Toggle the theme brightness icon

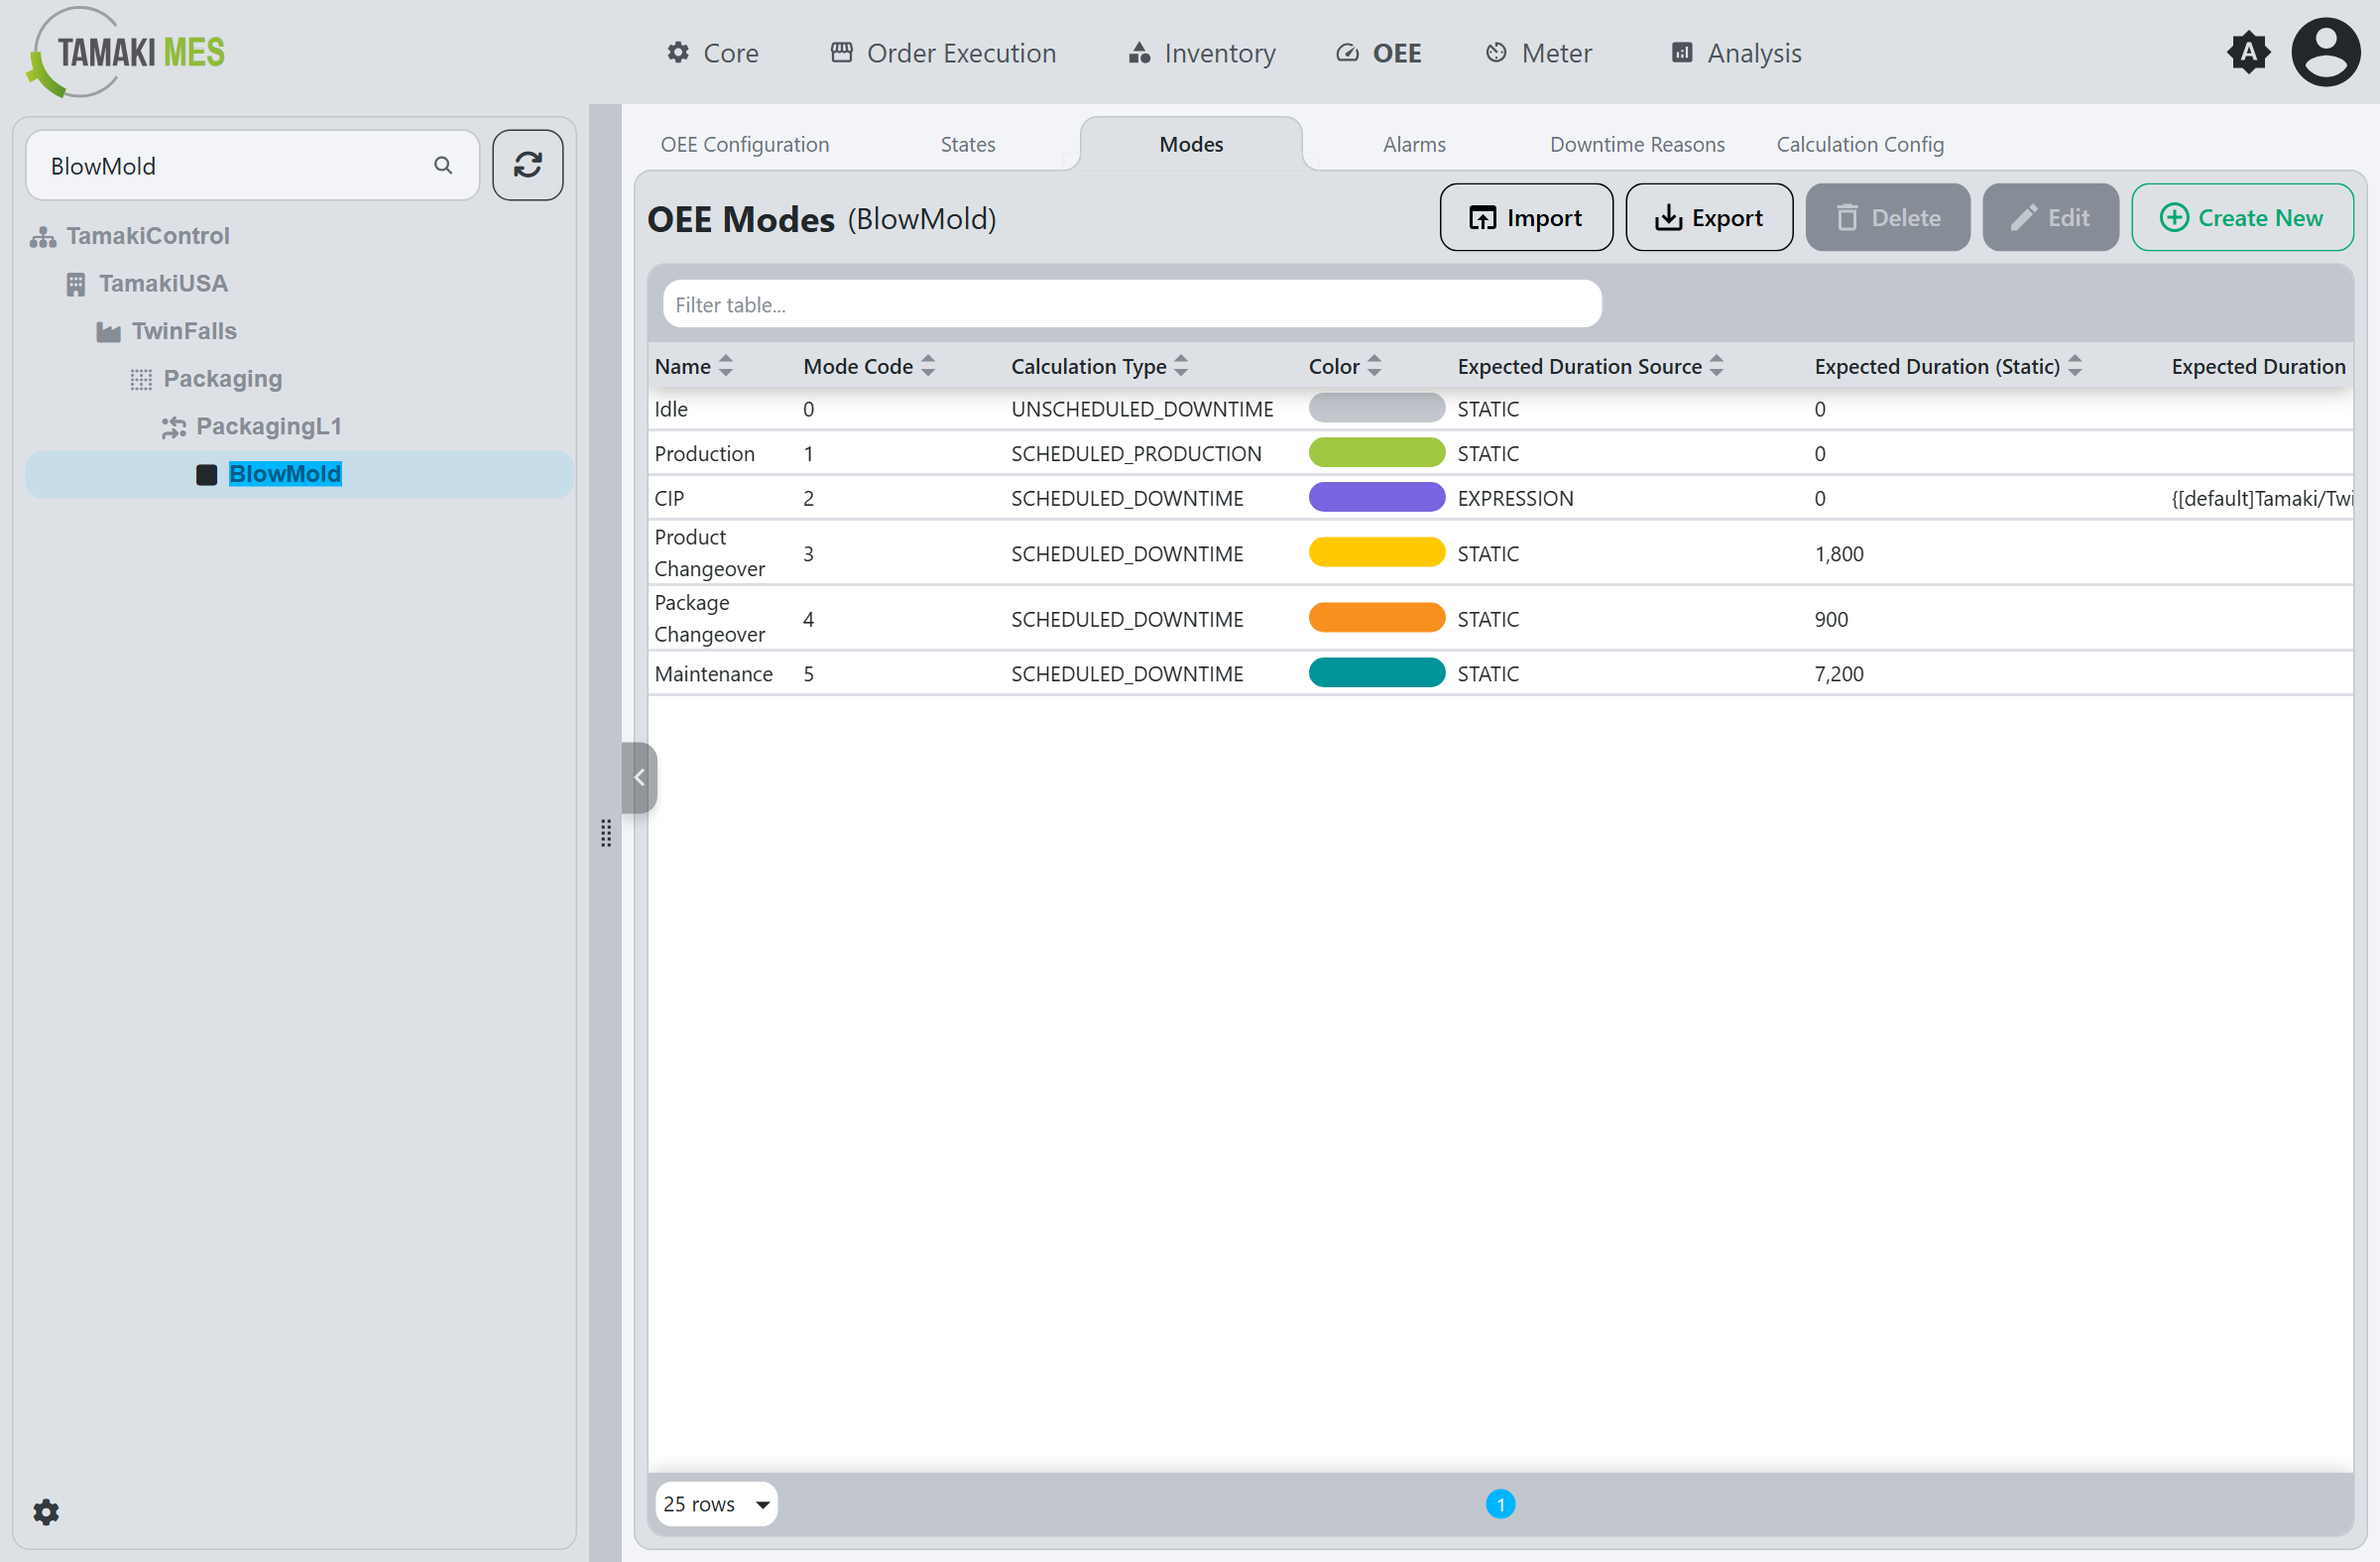(2248, 52)
